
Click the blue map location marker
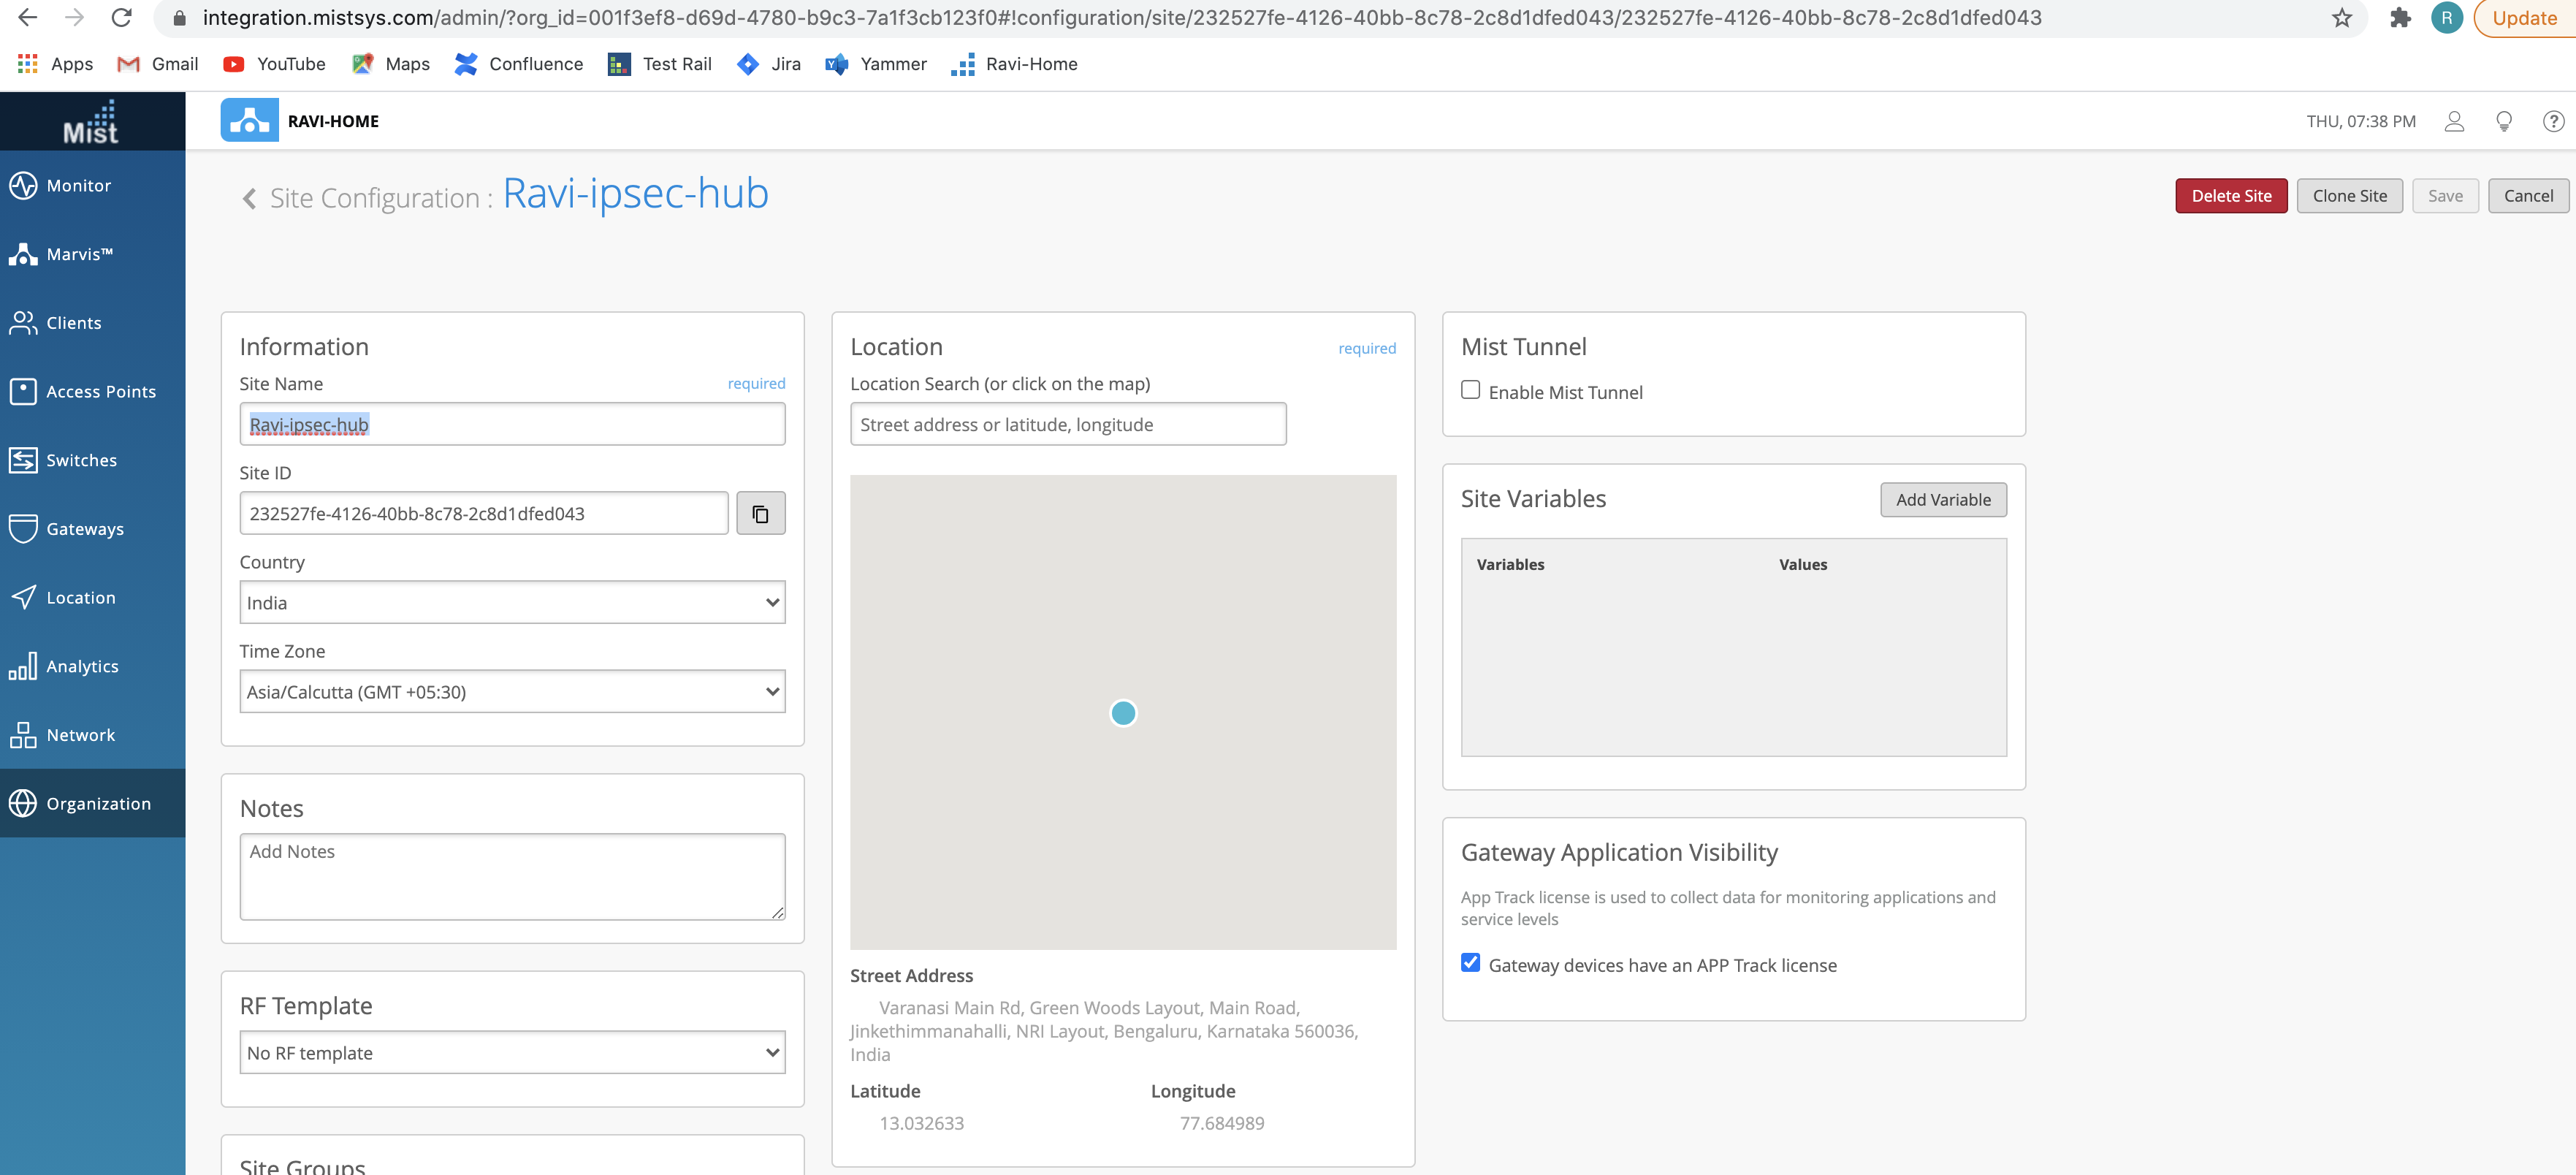point(1123,713)
